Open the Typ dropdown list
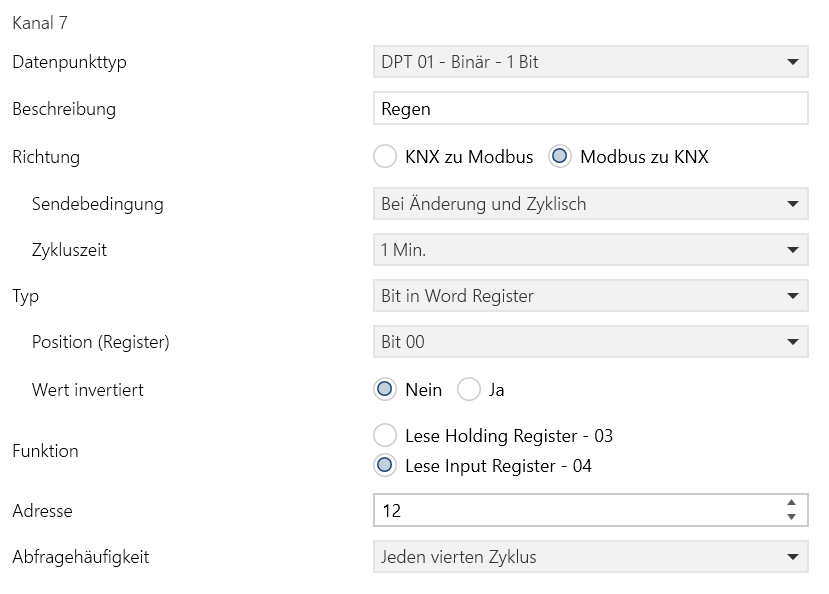This screenshot has width=829, height=594. 588,296
